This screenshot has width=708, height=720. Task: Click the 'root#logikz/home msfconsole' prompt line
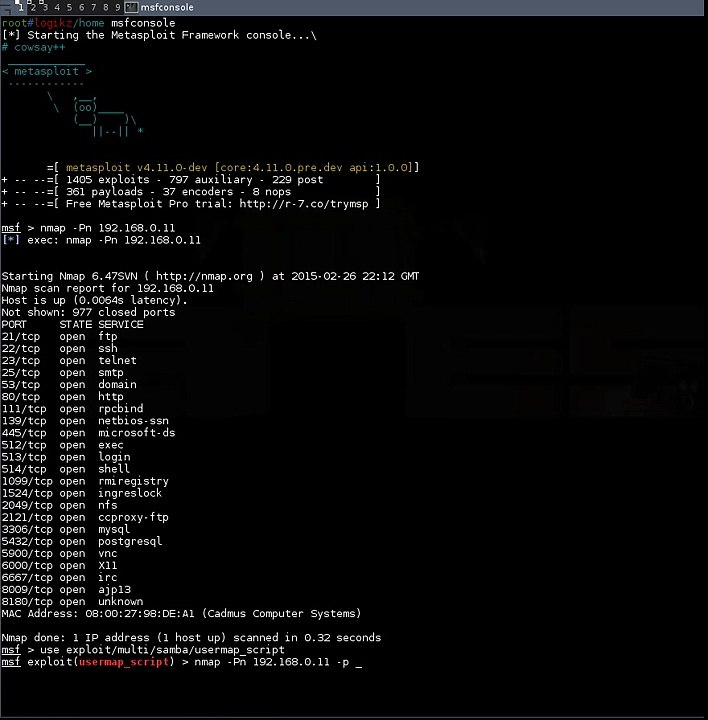coord(88,23)
